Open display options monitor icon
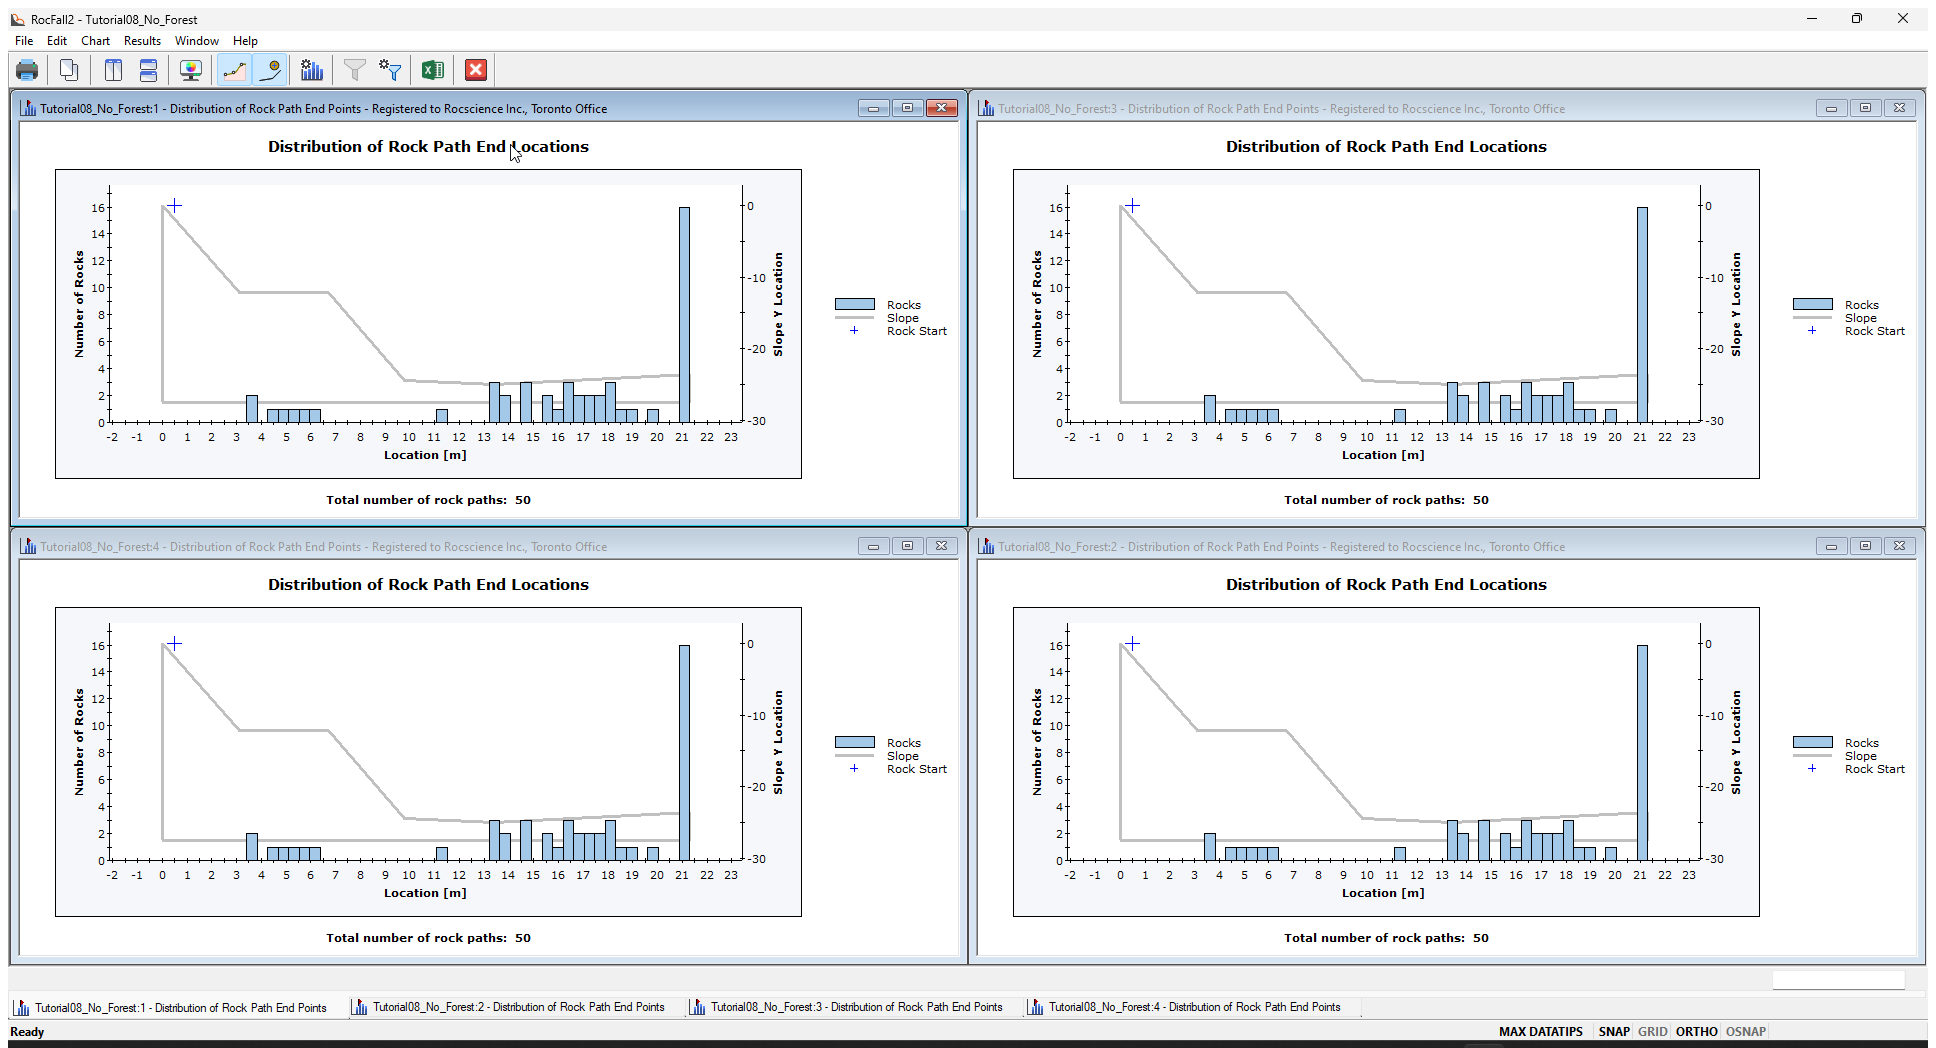This screenshot has height=1048, width=1936. [191, 70]
